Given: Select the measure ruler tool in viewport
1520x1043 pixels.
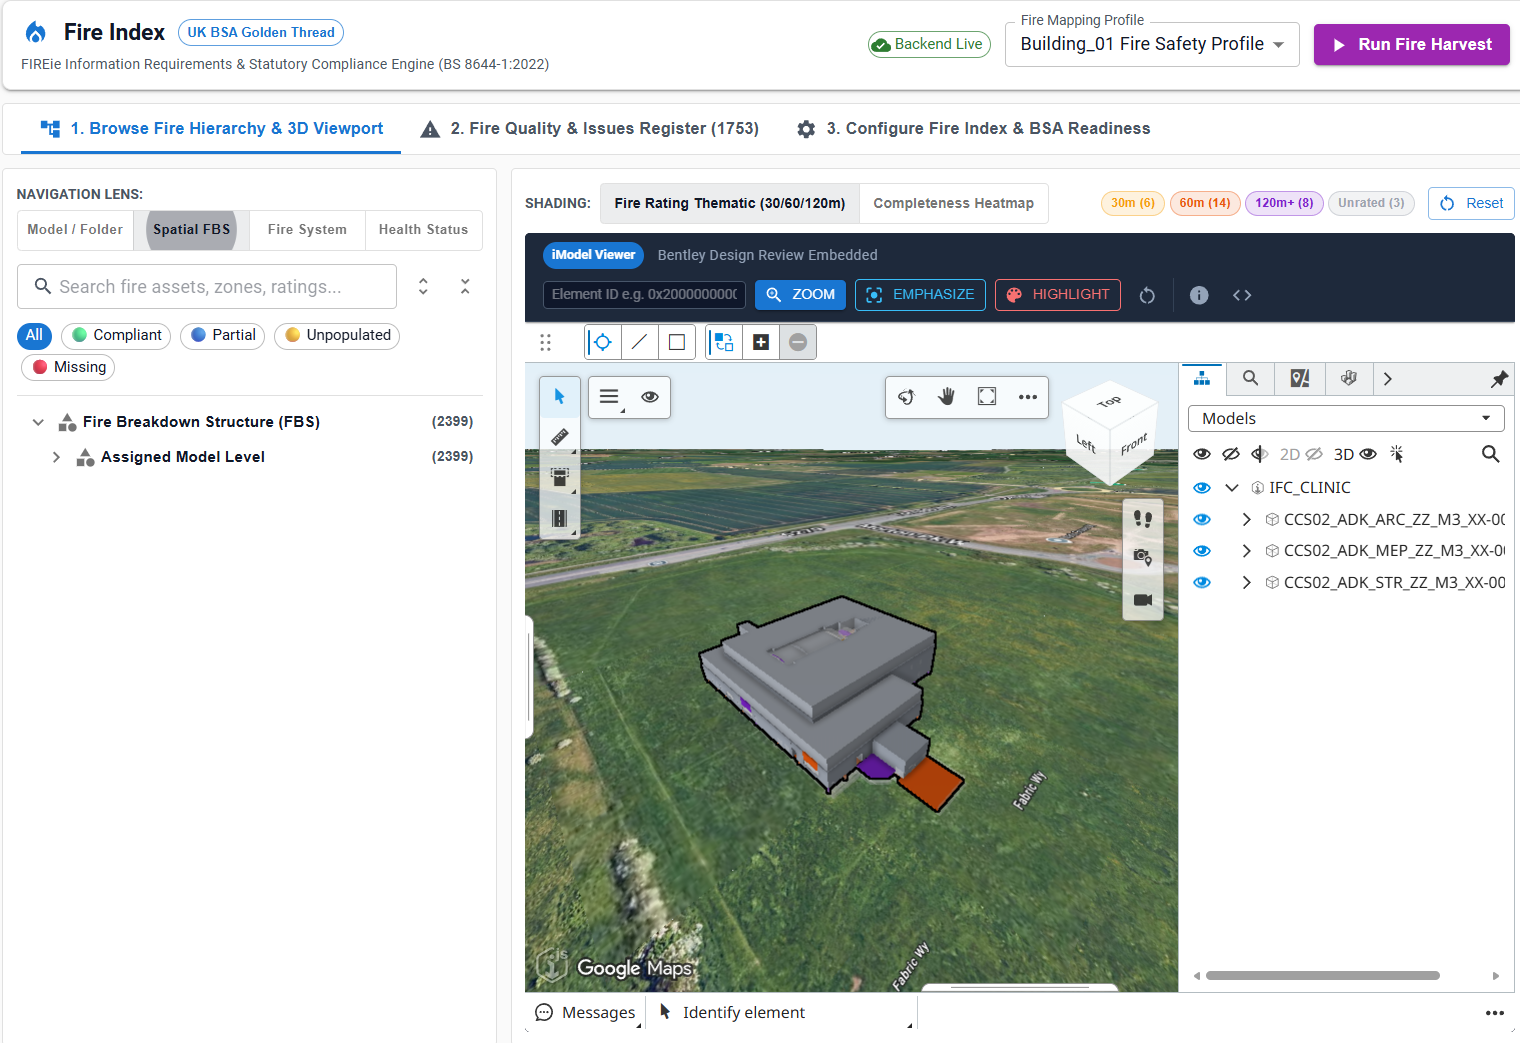Looking at the screenshot, I should 559,437.
